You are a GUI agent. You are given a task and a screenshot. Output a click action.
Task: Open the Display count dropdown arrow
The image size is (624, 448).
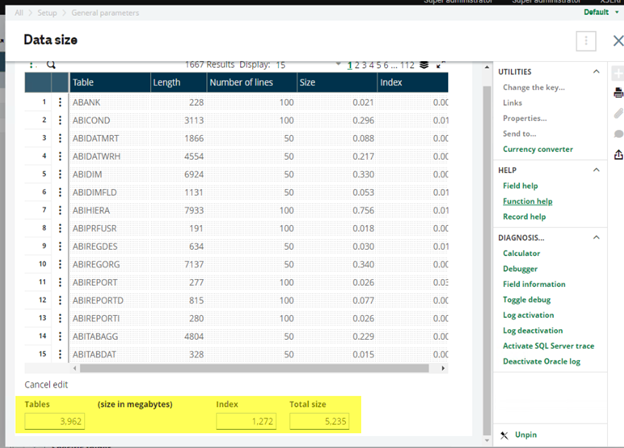(x=338, y=64)
